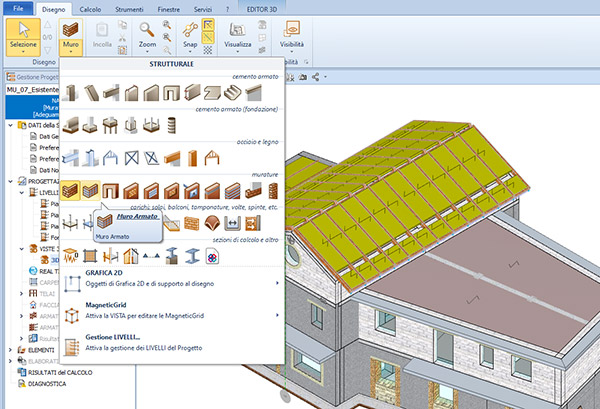
Task: Open the Visualizza dropdown
Action: coord(238,51)
